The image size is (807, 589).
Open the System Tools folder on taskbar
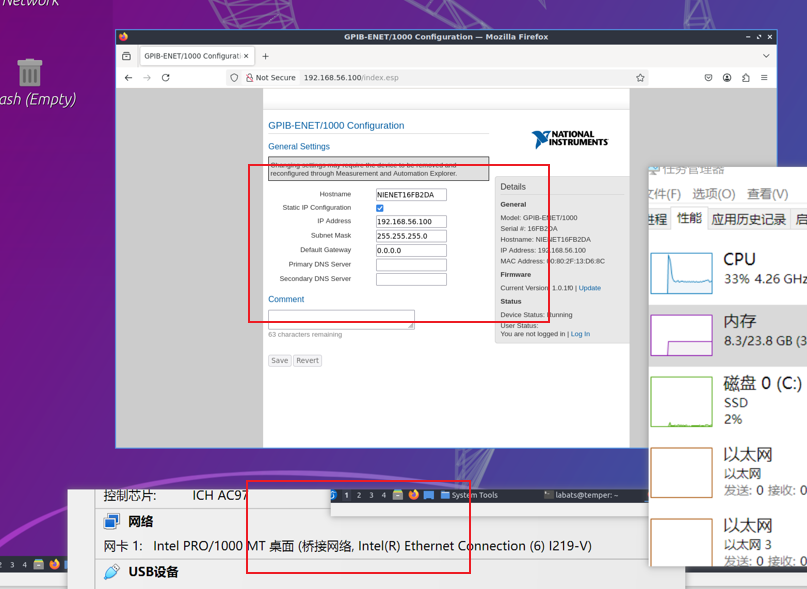click(x=444, y=494)
